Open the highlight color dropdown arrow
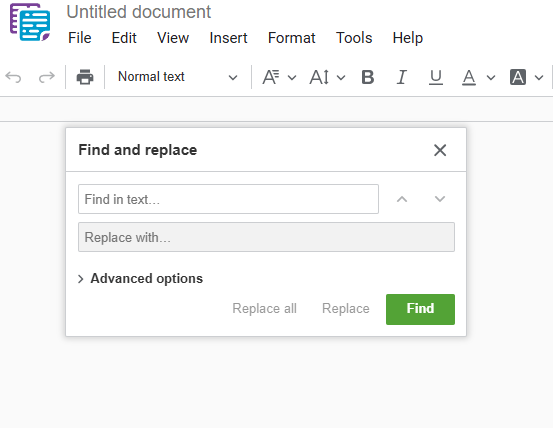 click(539, 77)
